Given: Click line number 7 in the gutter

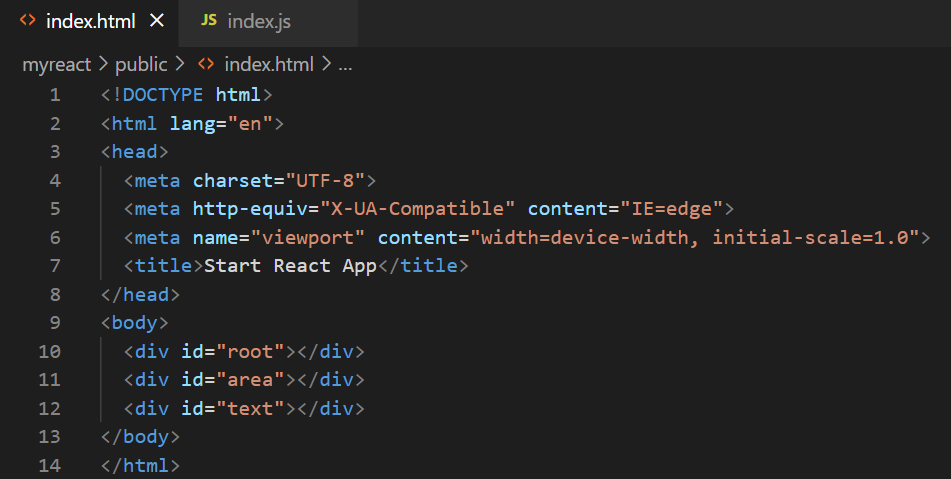Looking at the screenshot, I should pyautogui.click(x=55, y=266).
